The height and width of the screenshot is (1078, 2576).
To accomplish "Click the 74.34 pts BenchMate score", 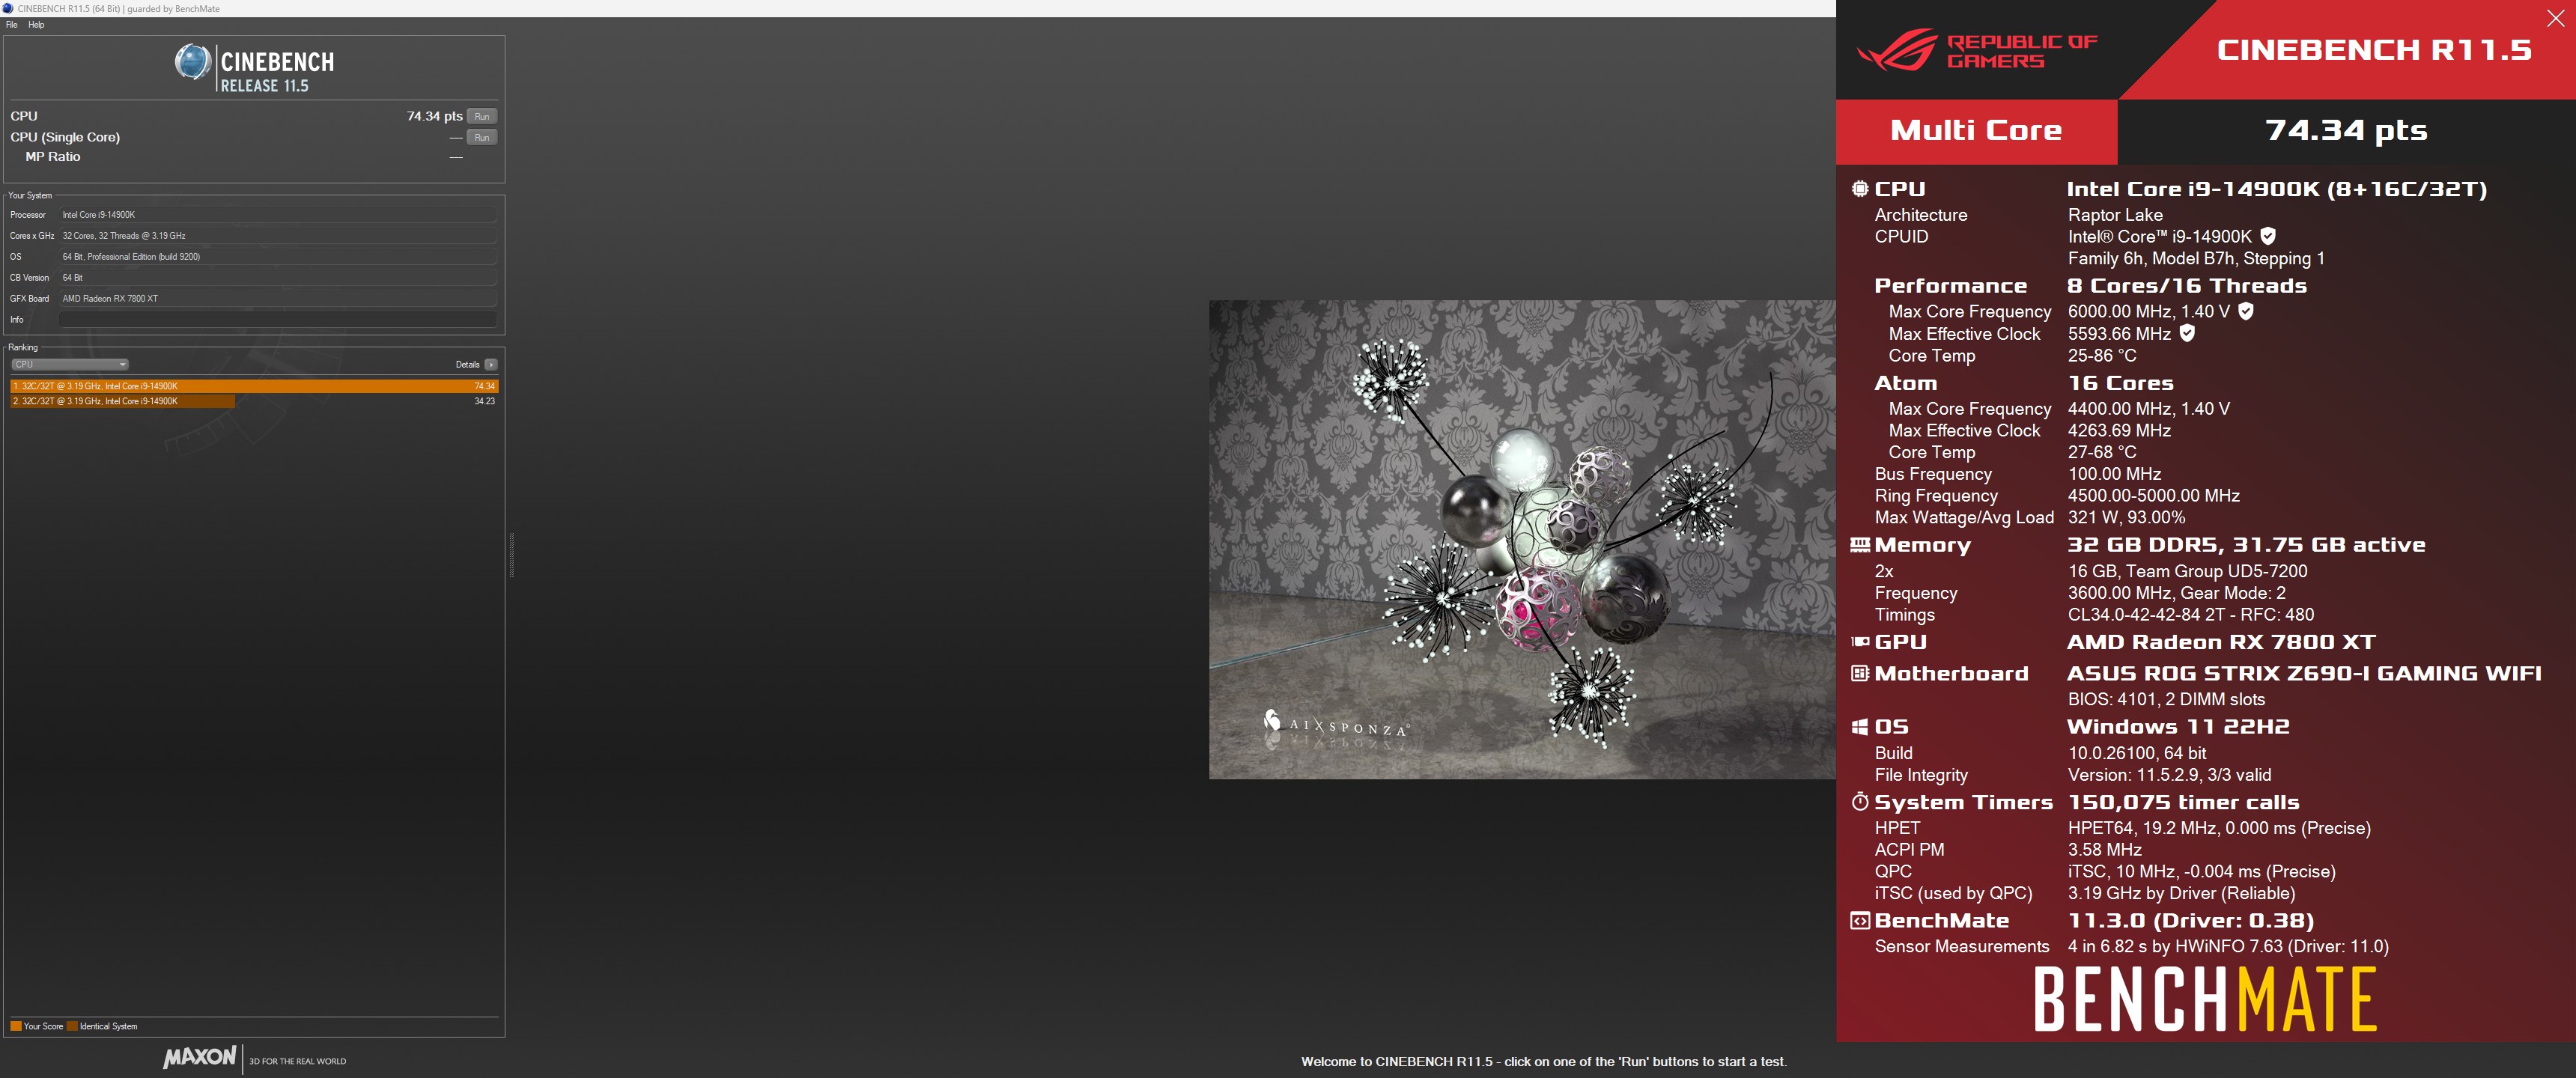I will click(2346, 131).
